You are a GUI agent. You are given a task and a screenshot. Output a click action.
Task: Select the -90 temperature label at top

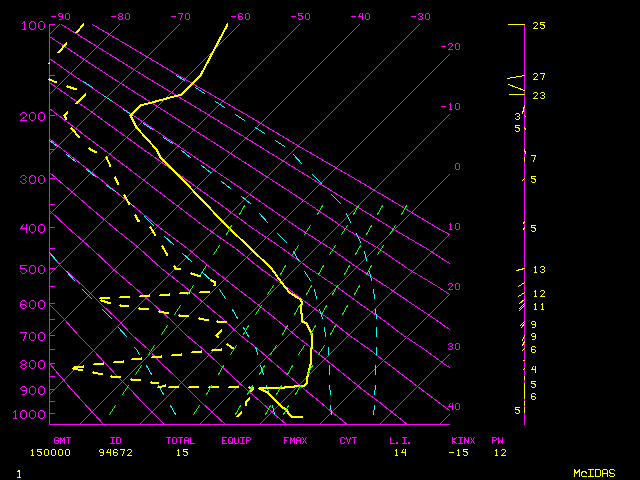click(x=60, y=17)
